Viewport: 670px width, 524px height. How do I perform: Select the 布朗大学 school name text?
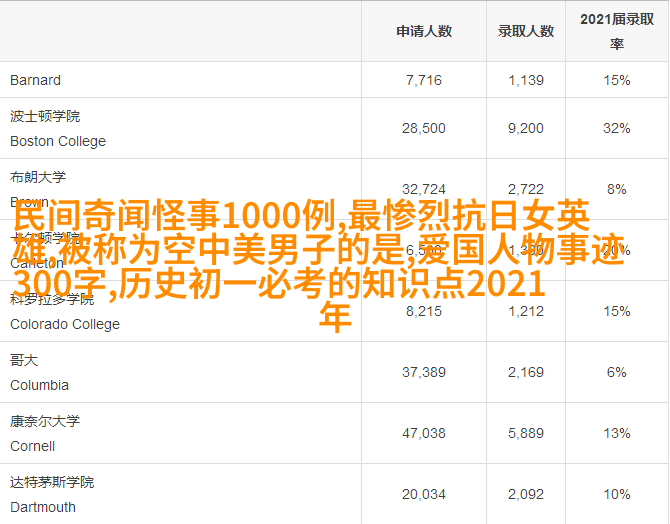click(38, 177)
